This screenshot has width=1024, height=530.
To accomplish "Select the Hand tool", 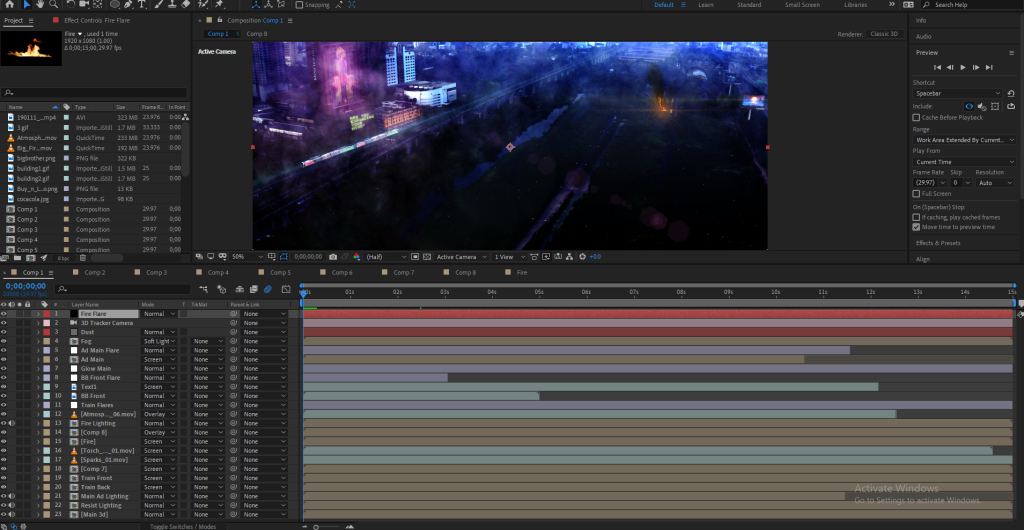I will (x=42, y=5).
